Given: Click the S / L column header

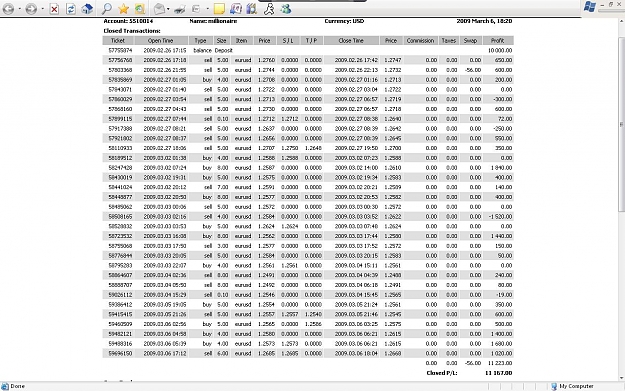Looking at the screenshot, I should click(x=288, y=41).
